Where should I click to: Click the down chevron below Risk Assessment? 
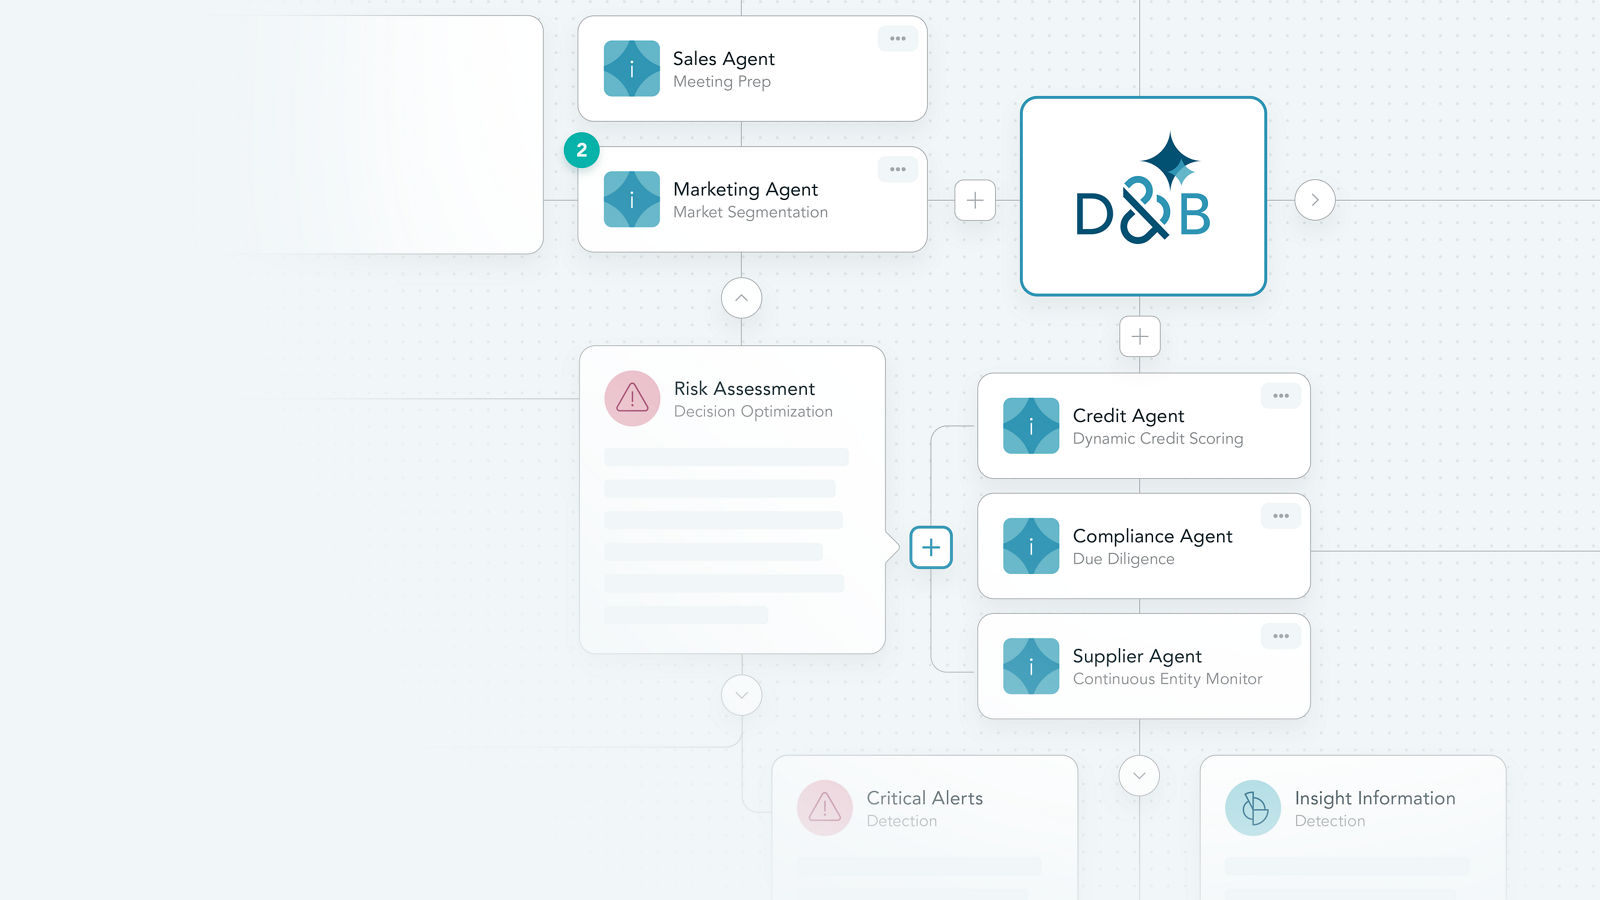click(742, 695)
